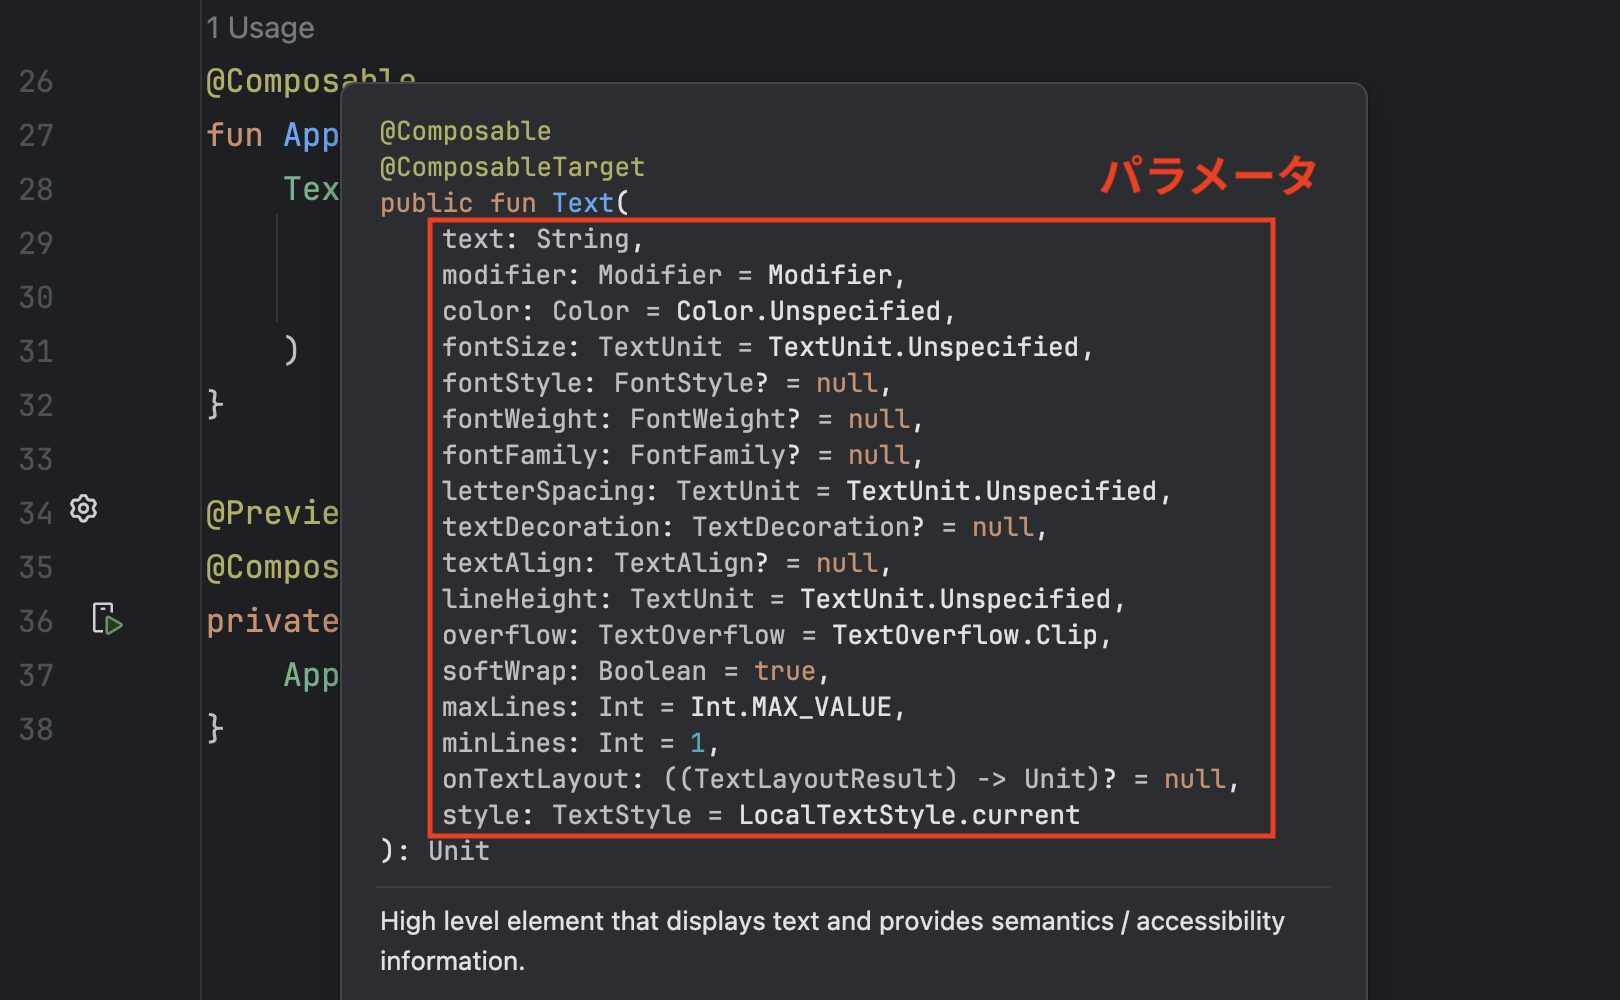Open the Preview settings gear in the gutter

84,510
